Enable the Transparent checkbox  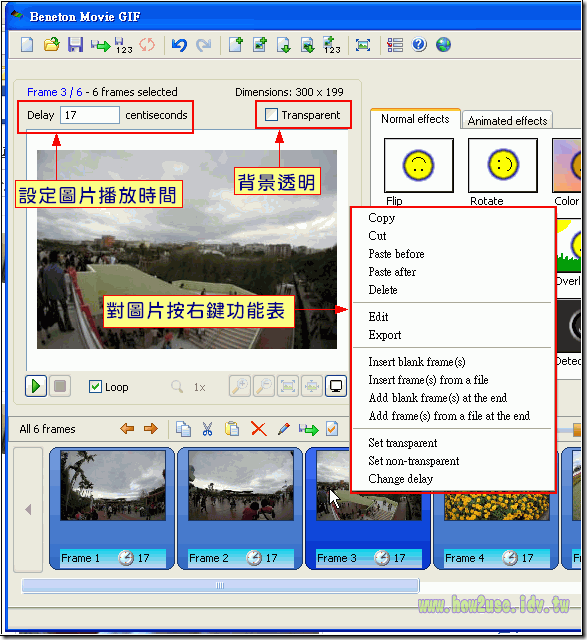click(x=271, y=115)
